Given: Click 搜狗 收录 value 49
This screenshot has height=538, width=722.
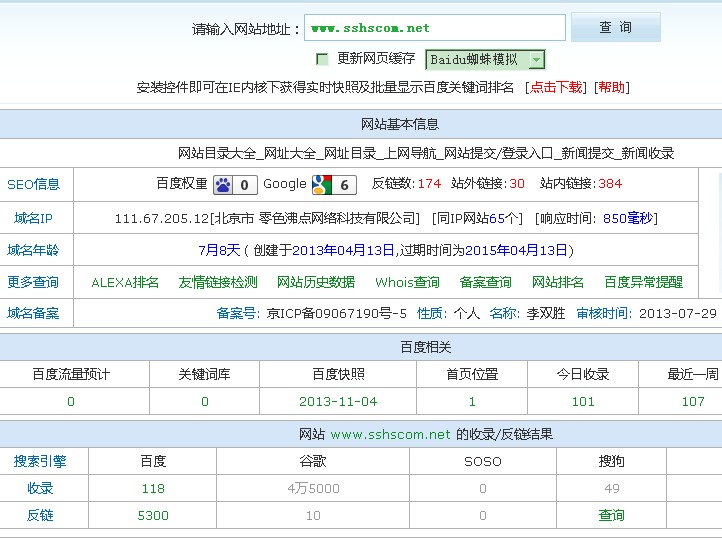Looking at the screenshot, I should pyautogui.click(x=612, y=488).
